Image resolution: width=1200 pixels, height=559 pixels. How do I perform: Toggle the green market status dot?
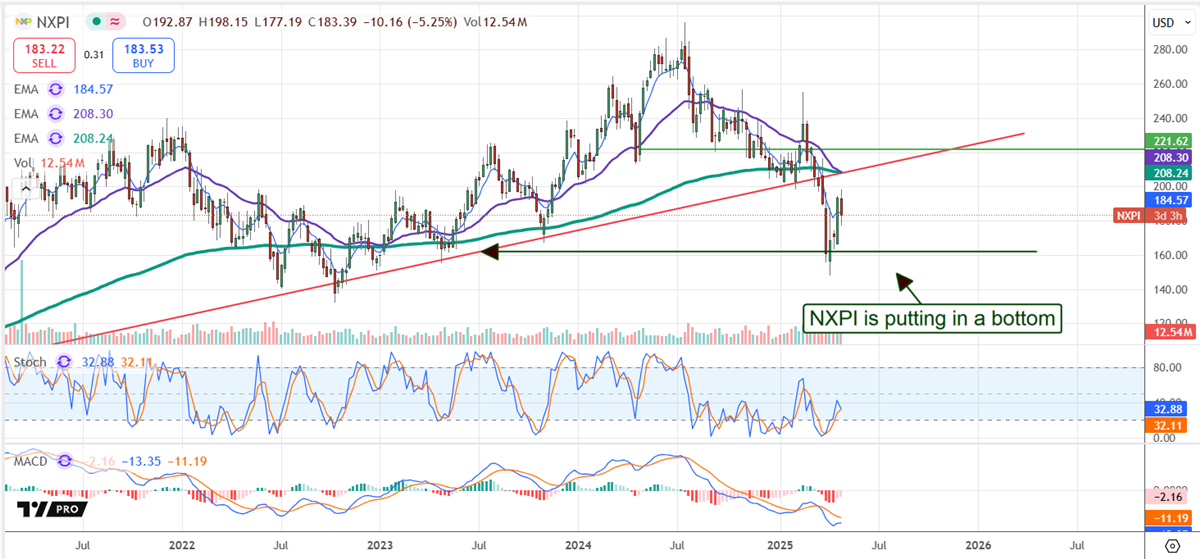pyautogui.click(x=96, y=20)
